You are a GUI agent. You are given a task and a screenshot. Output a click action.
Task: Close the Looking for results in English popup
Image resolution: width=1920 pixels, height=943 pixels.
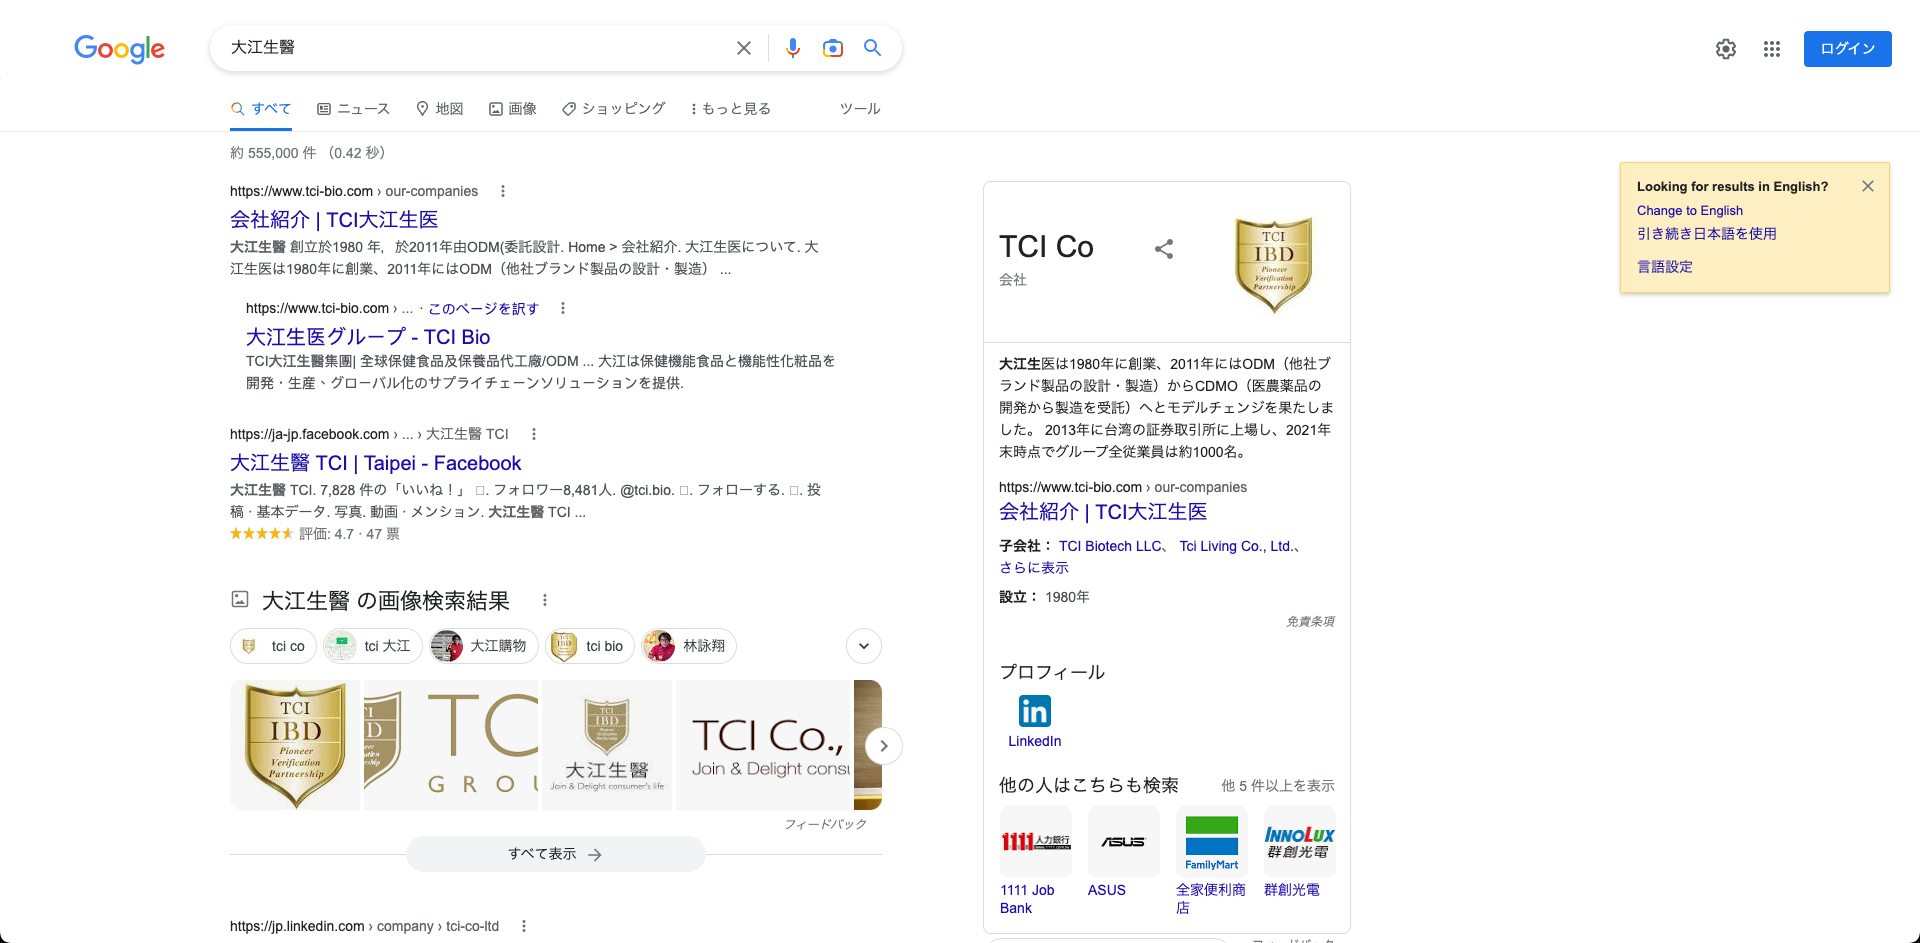1868,186
